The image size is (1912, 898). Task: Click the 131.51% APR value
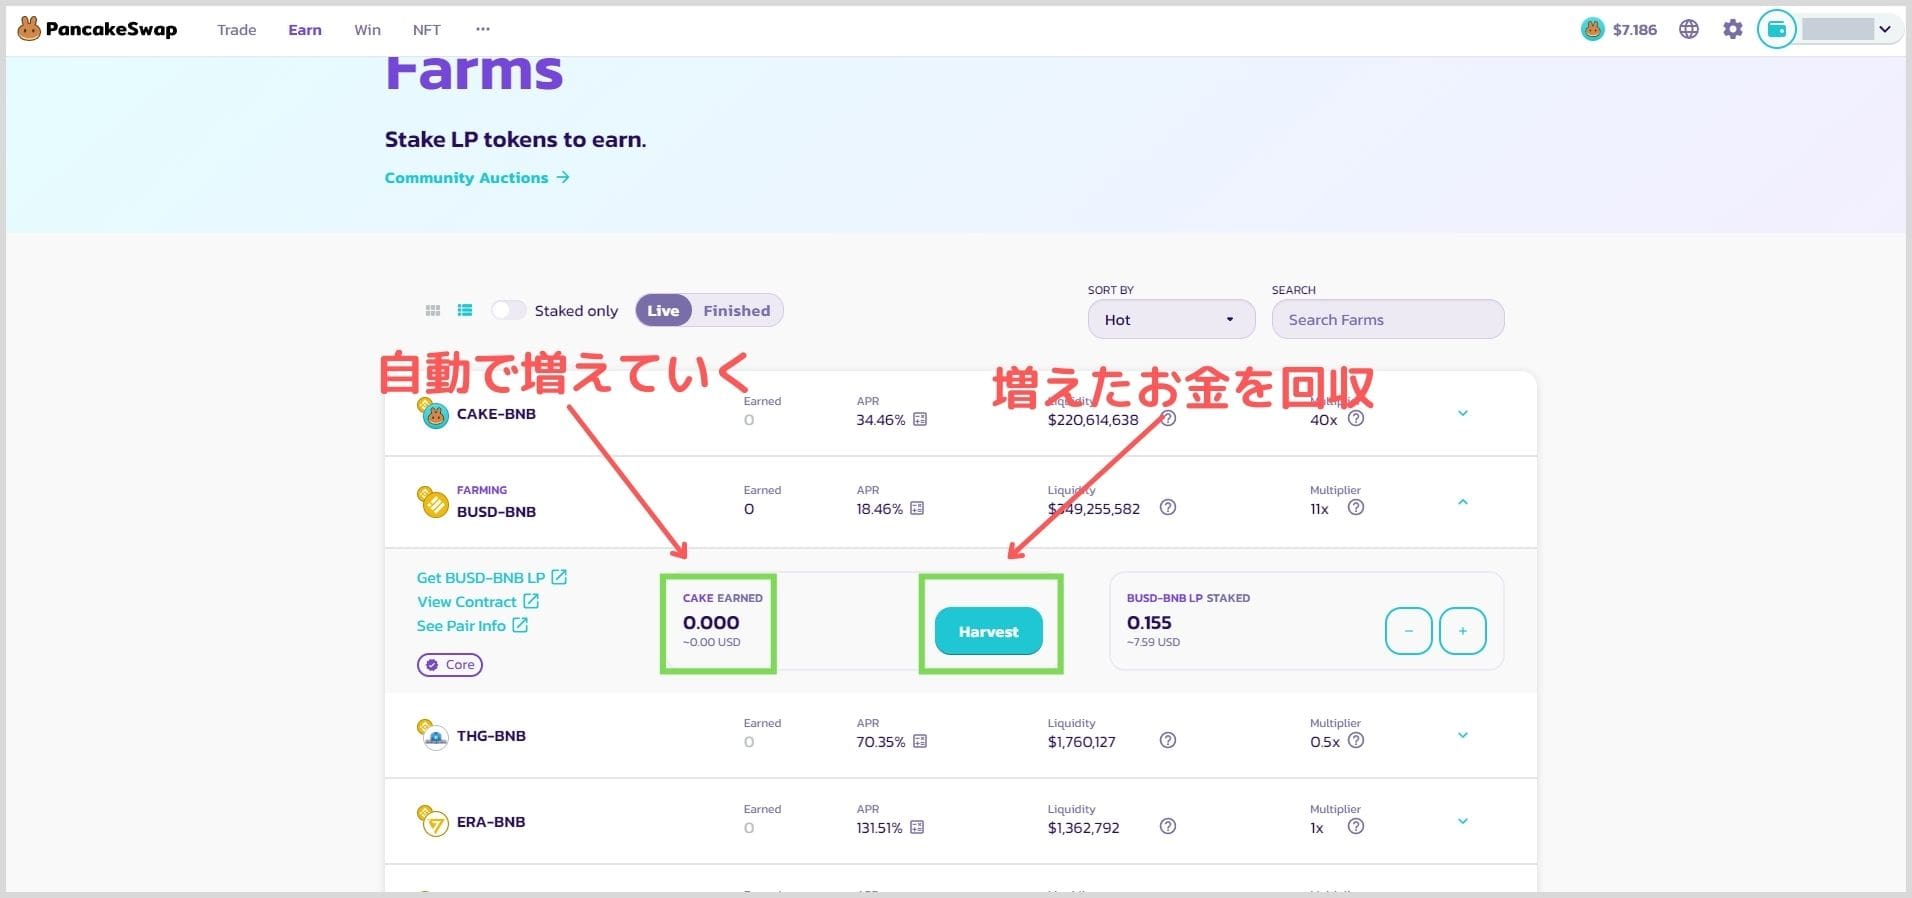[x=879, y=828]
